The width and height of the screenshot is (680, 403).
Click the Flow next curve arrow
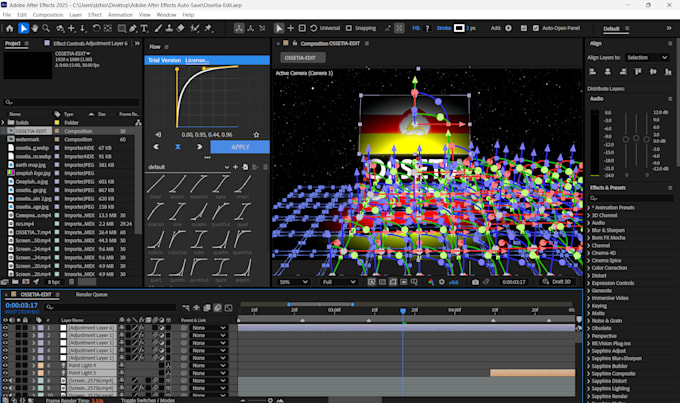click(x=199, y=147)
